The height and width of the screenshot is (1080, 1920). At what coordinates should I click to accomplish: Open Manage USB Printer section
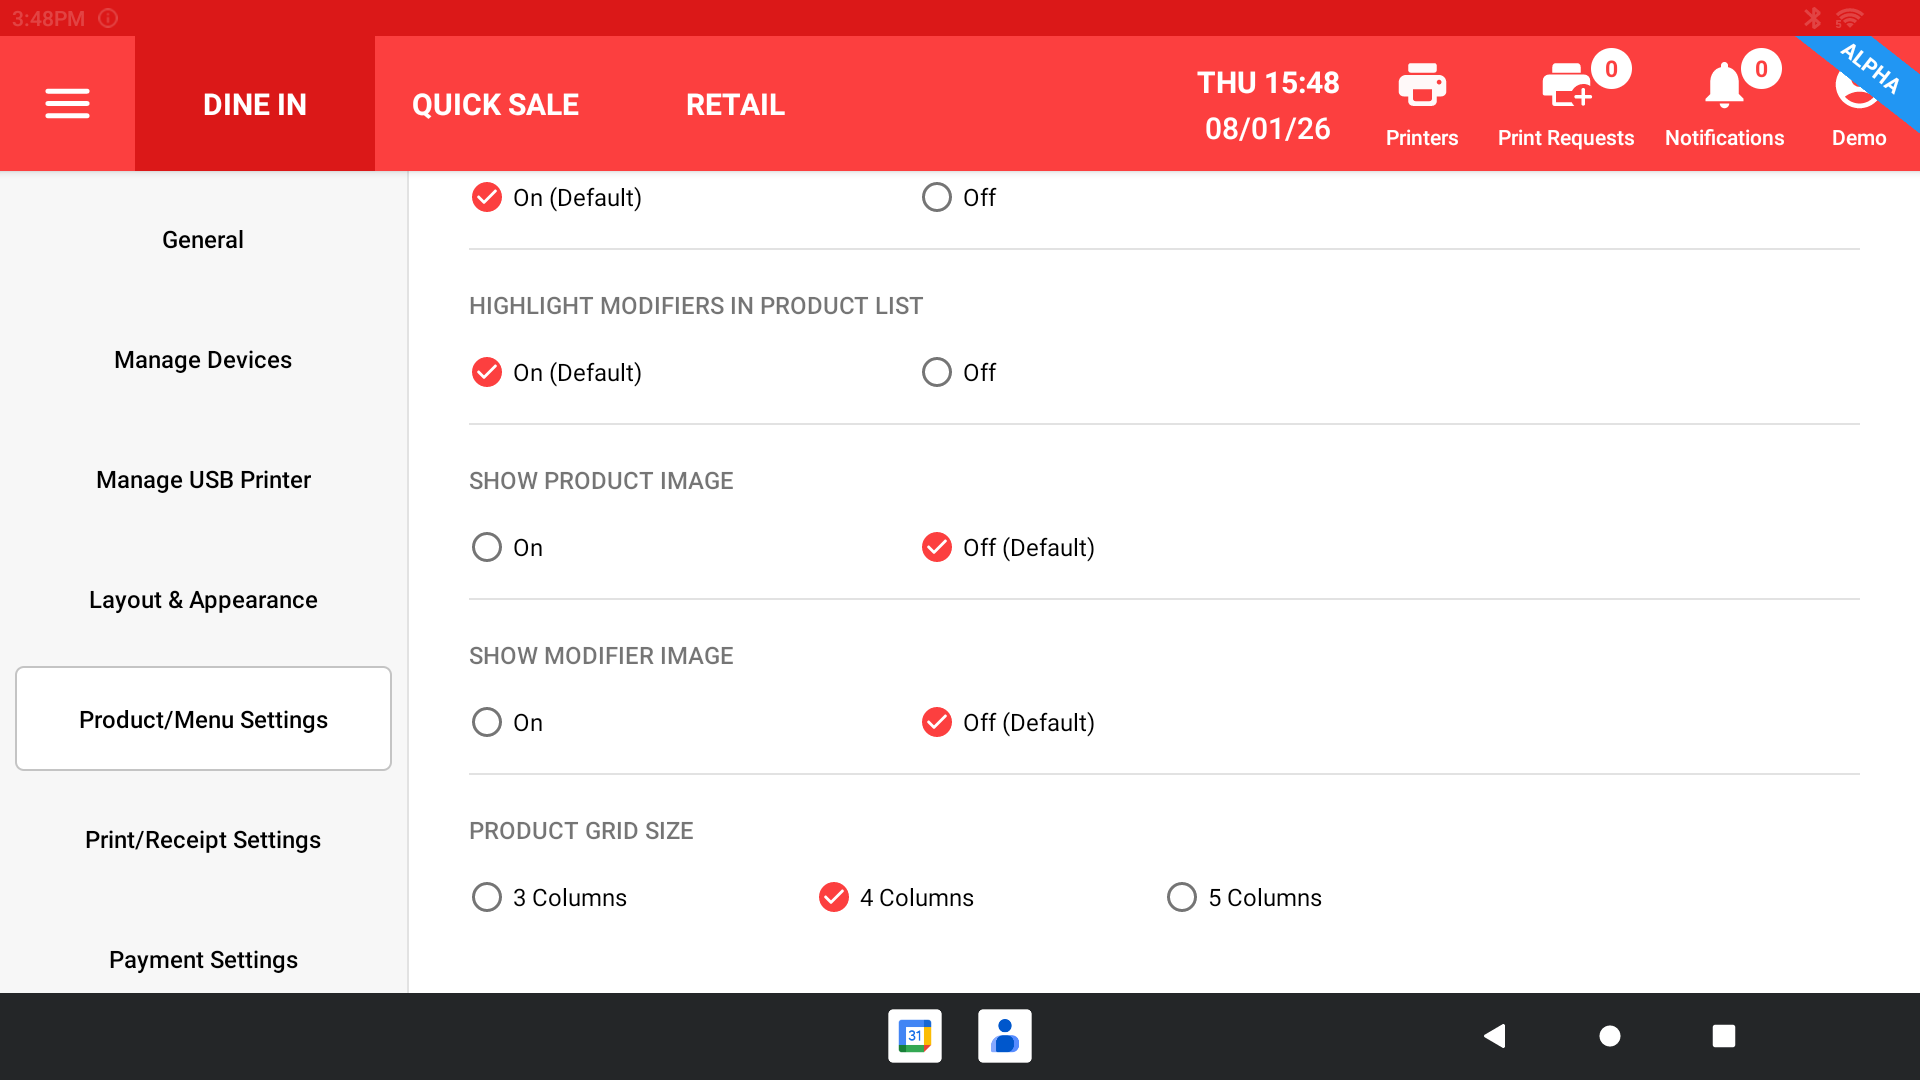point(203,480)
